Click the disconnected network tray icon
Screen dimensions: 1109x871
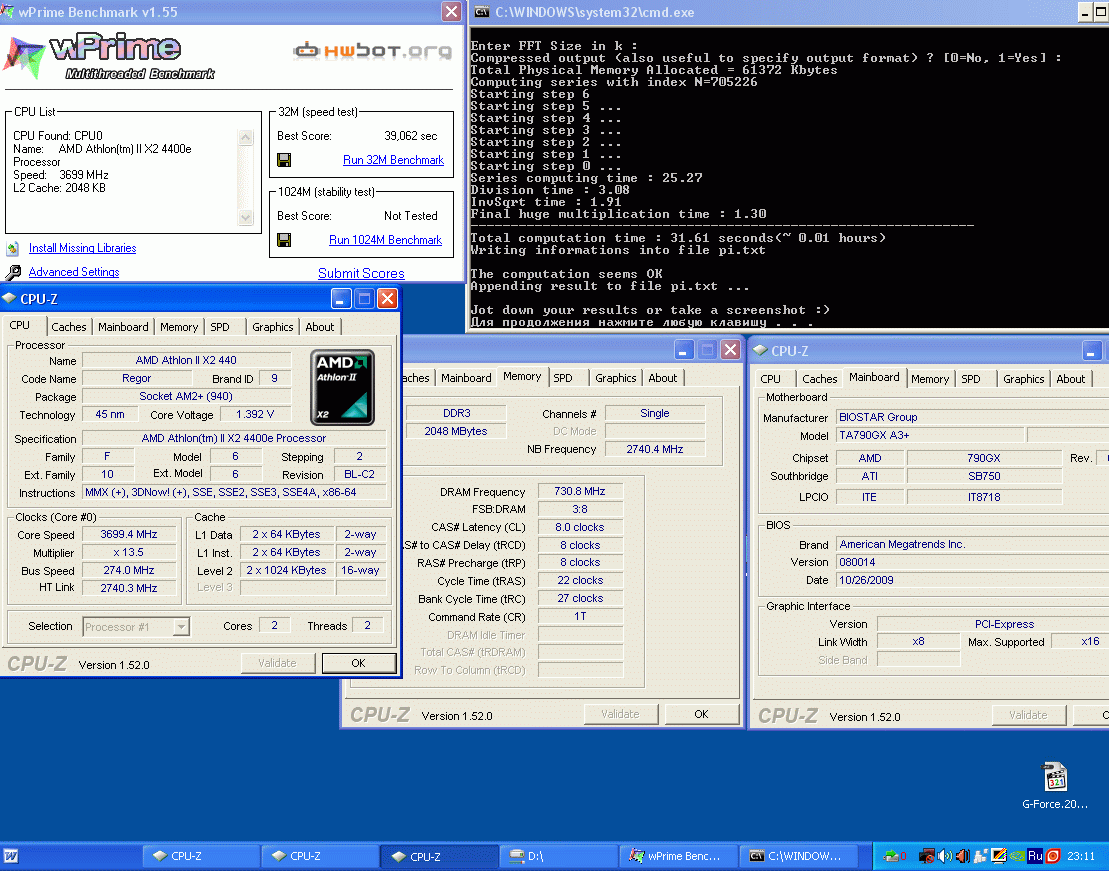[927, 856]
